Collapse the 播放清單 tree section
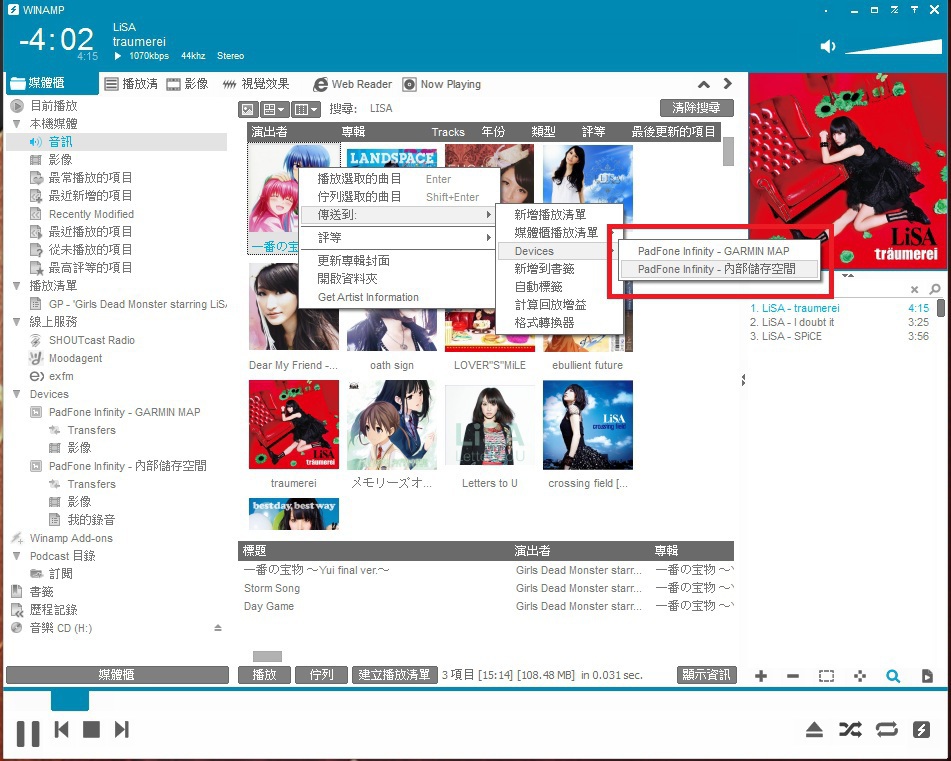Viewport: 951px width, 761px height. pyautogui.click(x=16, y=286)
